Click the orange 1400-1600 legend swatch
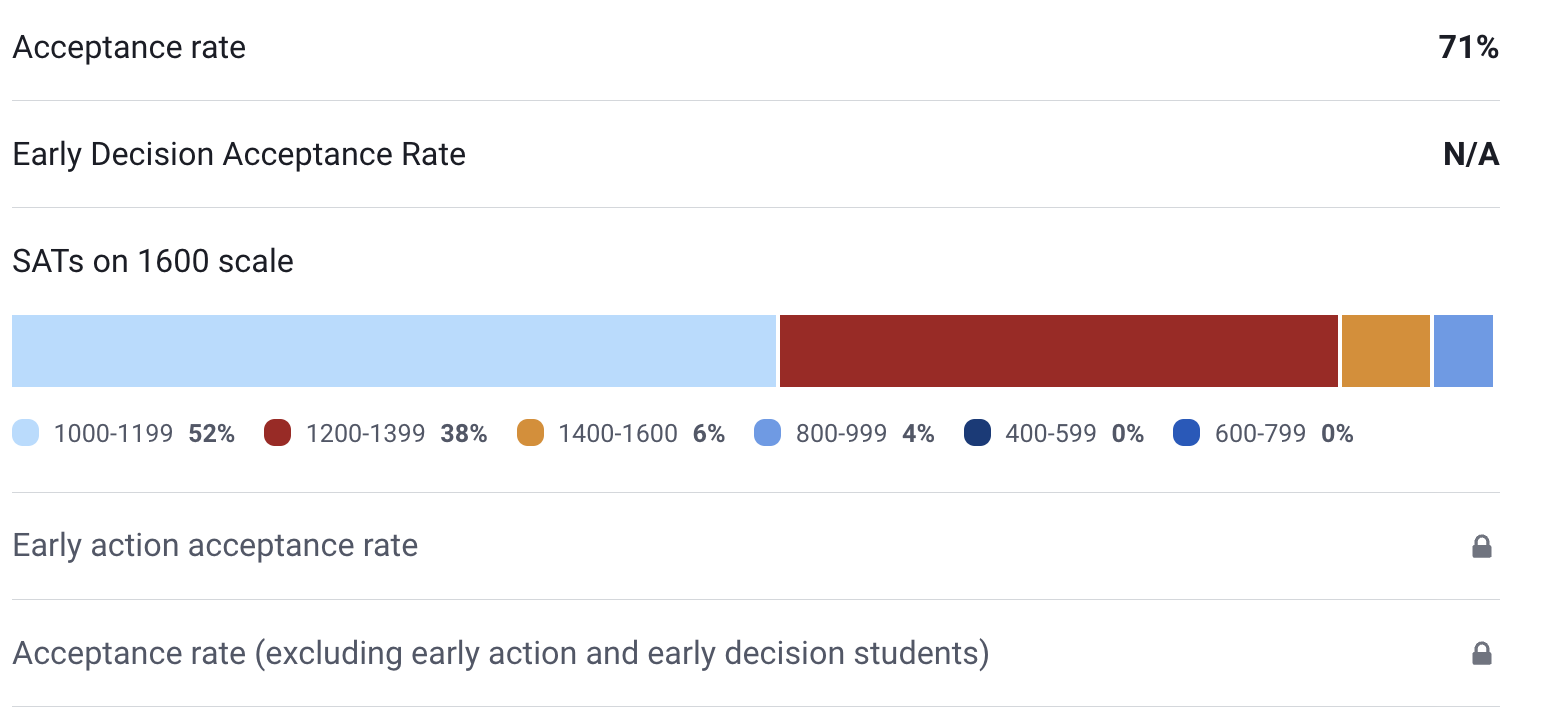 click(531, 434)
